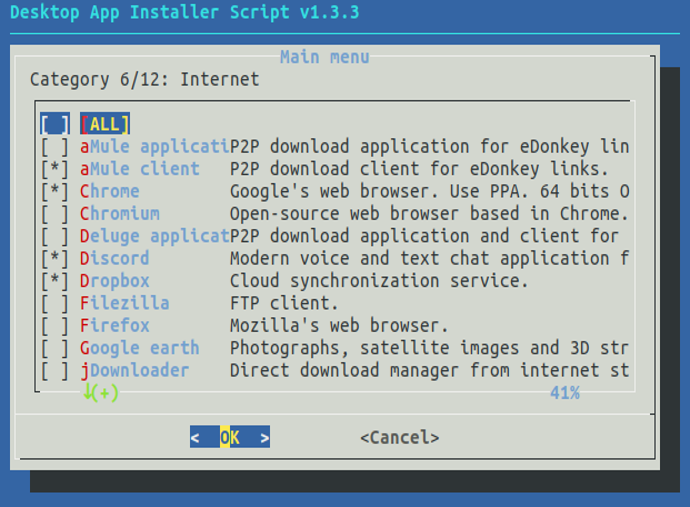The width and height of the screenshot is (690, 507).
Task: Select the 'Dropbox' entry name
Action: tap(114, 281)
